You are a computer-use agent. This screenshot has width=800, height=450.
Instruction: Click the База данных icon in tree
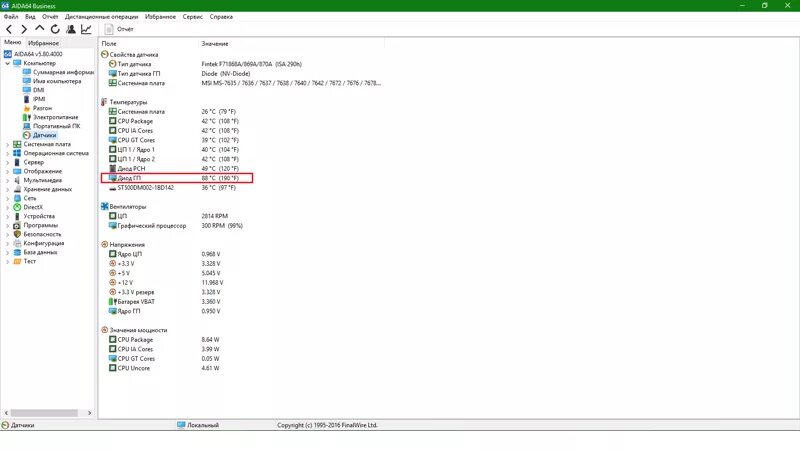(17, 252)
